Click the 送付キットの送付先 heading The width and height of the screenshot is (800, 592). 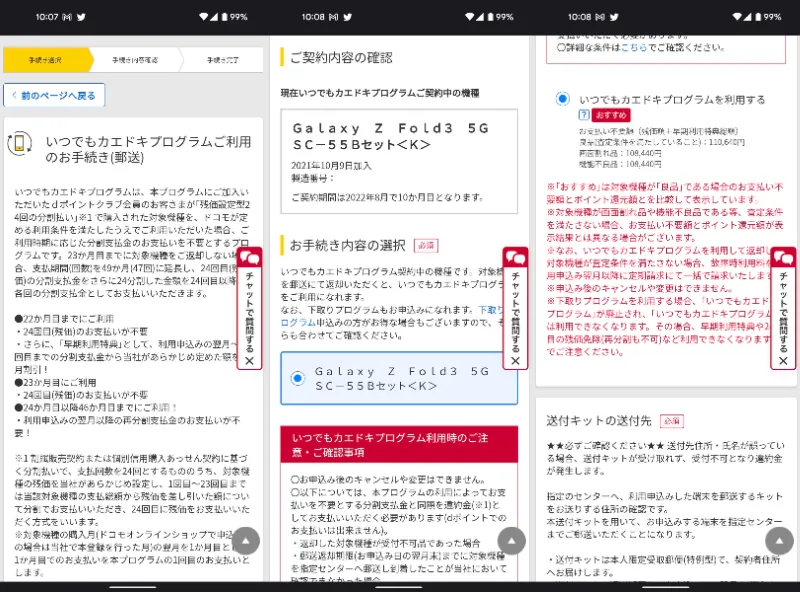[599, 421]
